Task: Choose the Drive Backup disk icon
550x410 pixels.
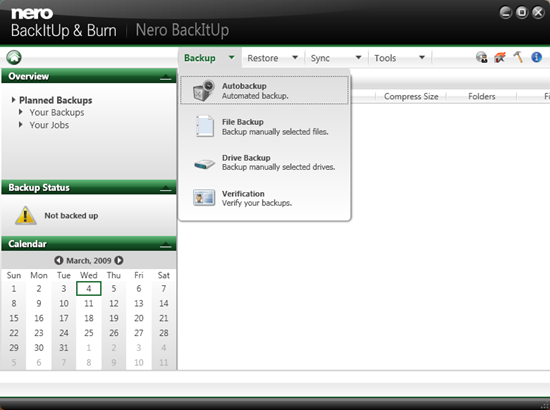Action: coord(204,164)
